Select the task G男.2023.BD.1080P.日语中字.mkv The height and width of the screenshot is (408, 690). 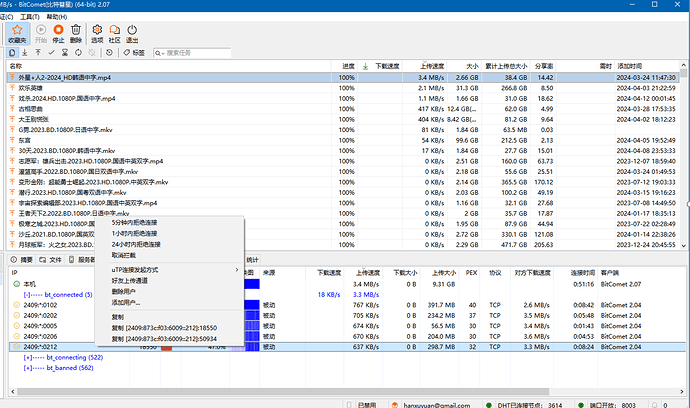pyautogui.click(x=66, y=130)
